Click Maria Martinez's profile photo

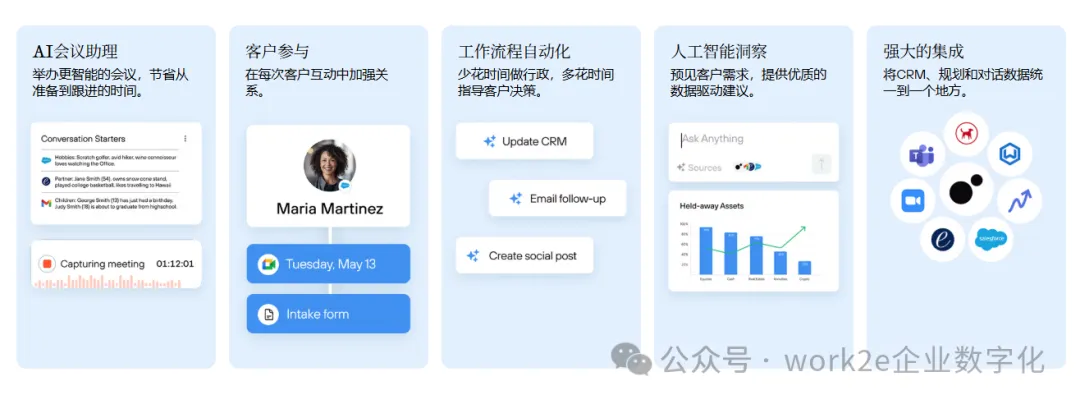click(329, 165)
